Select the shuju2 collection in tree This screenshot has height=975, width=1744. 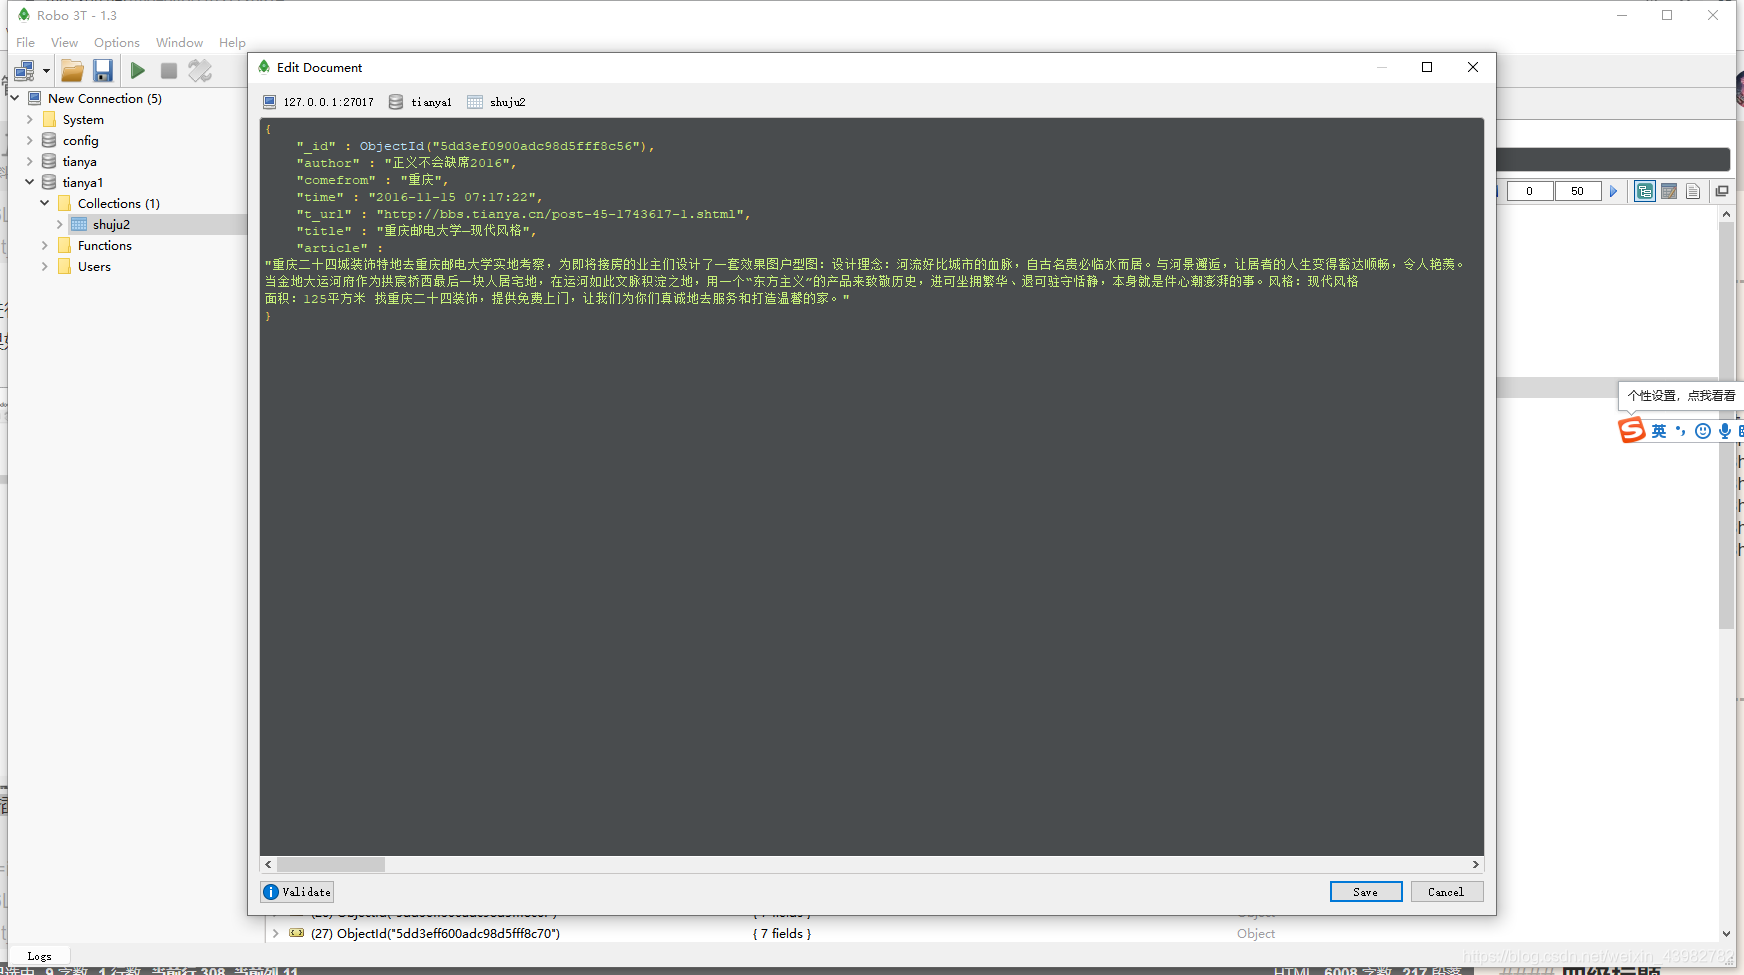(x=111, y=224)
